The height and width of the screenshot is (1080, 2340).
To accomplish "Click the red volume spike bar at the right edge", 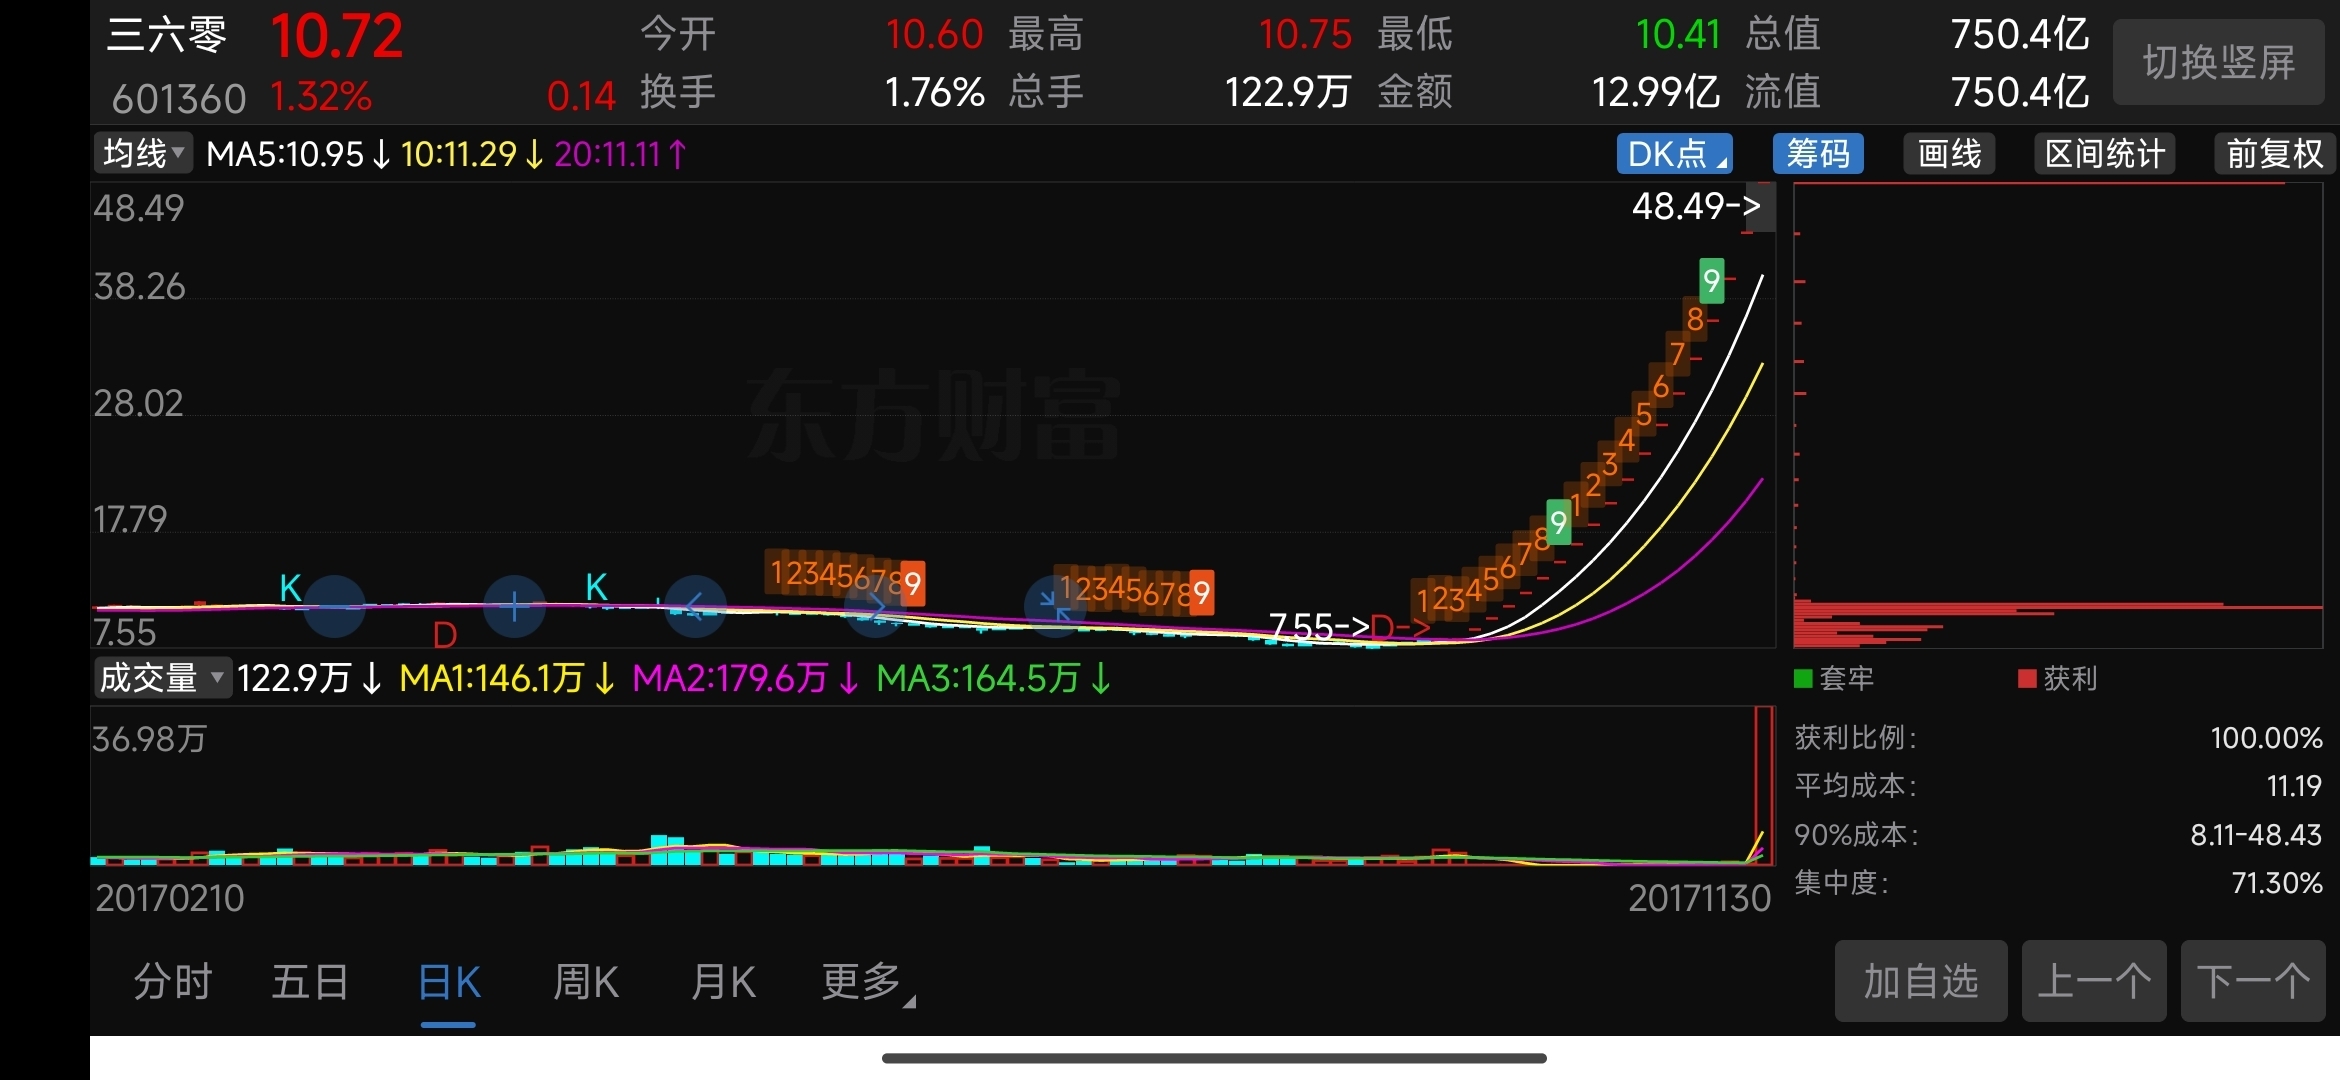I will [1763, 785].
